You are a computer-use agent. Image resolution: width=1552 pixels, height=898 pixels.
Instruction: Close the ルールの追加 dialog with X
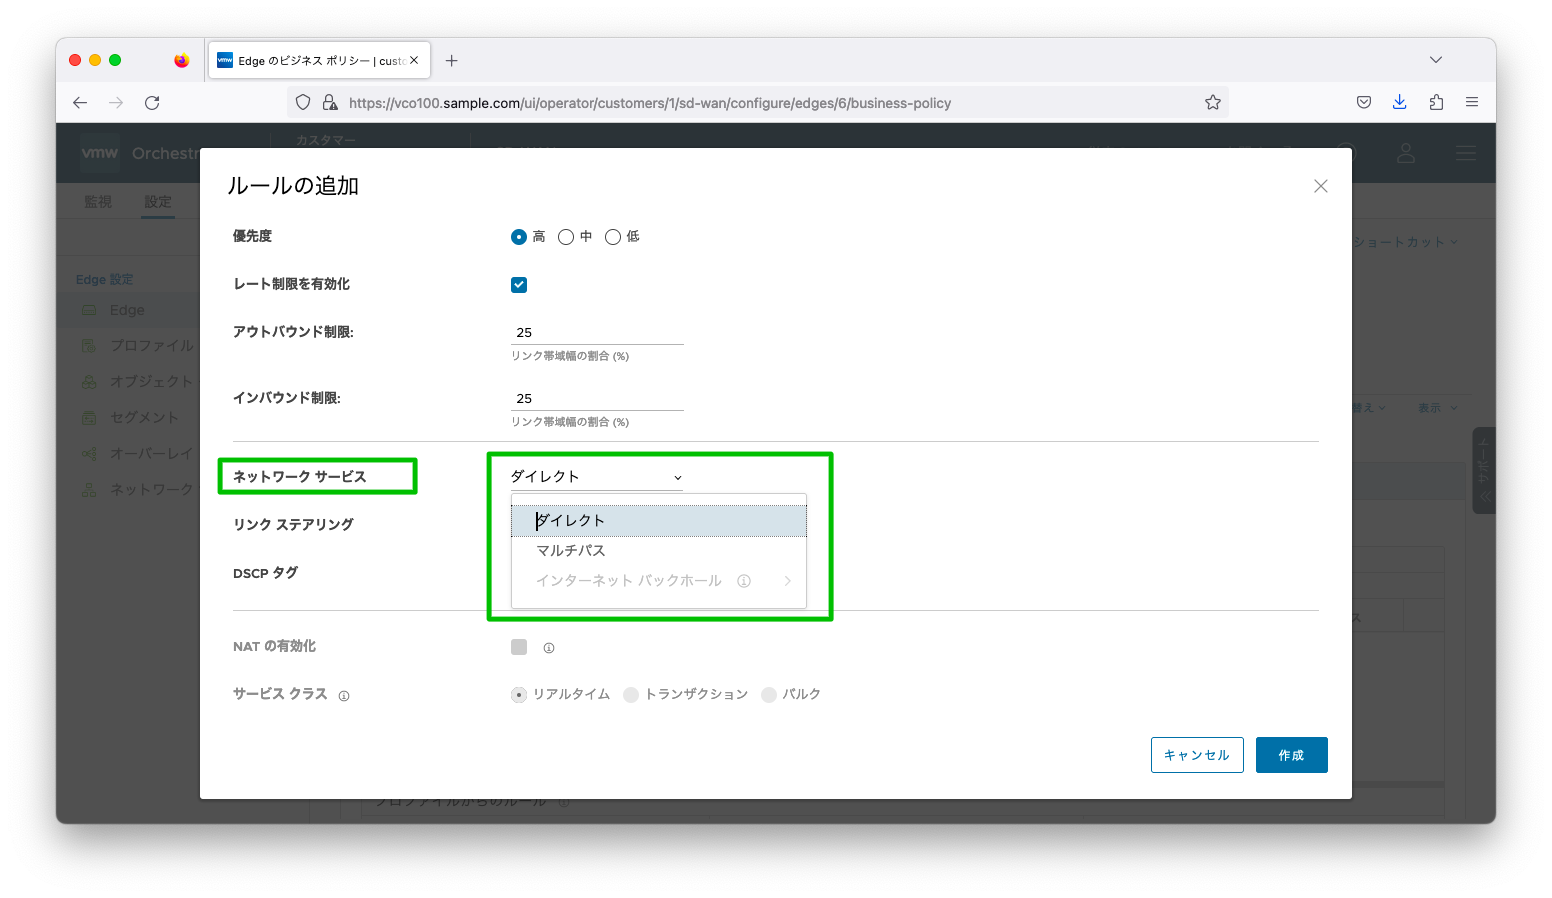pos(1320,186)
